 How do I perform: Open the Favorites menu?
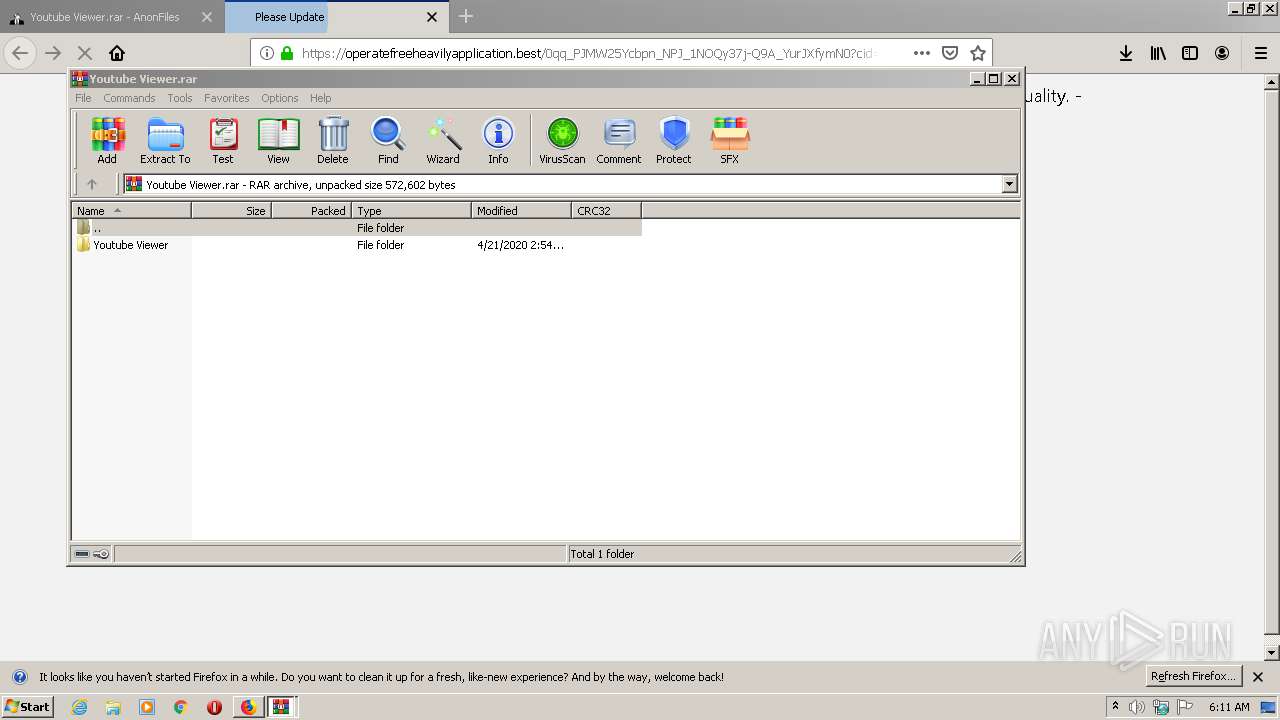point(227,98)
